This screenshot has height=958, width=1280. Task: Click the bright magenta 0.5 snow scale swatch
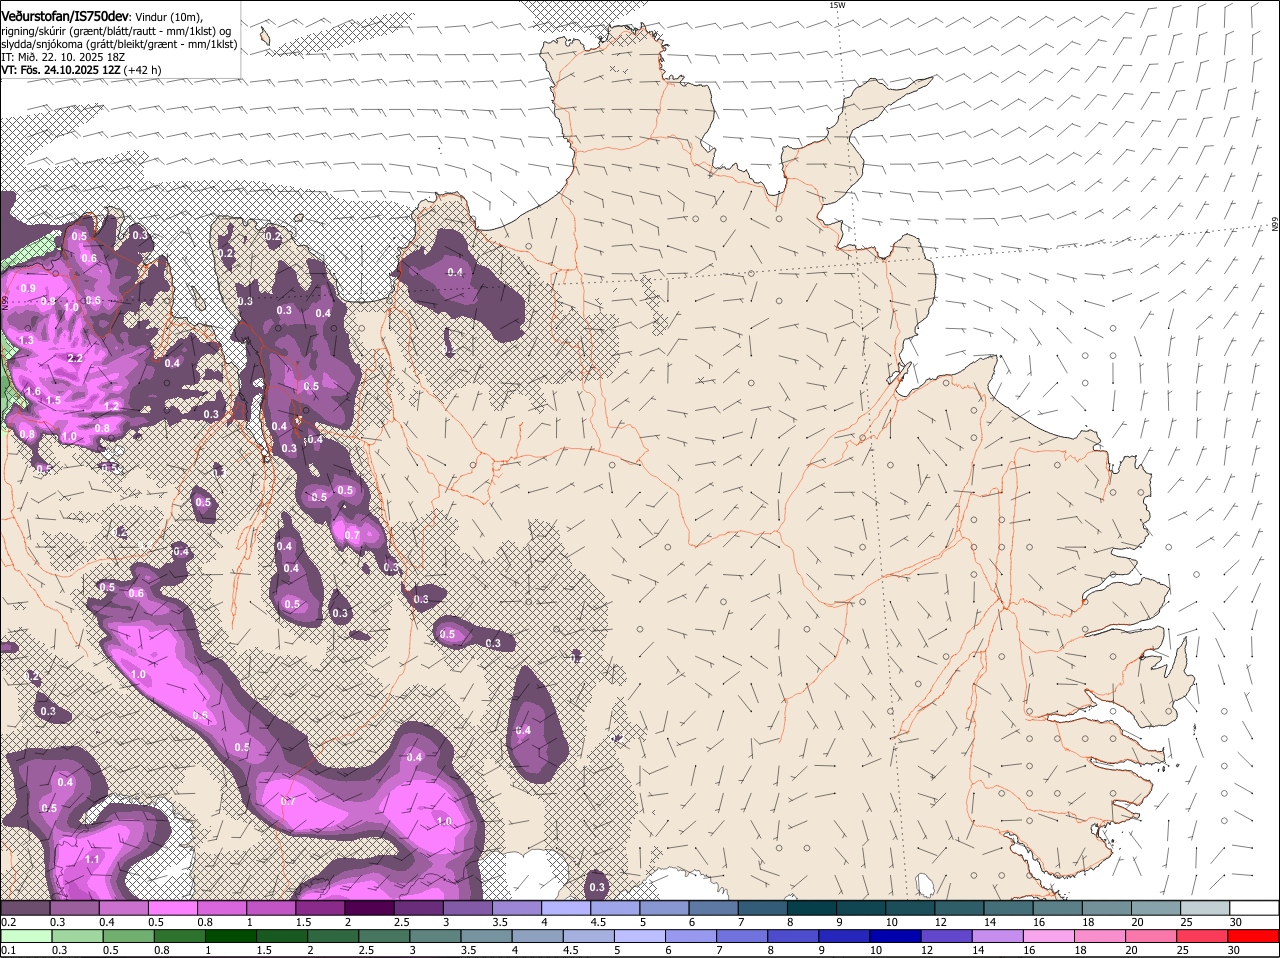point(173,908)
